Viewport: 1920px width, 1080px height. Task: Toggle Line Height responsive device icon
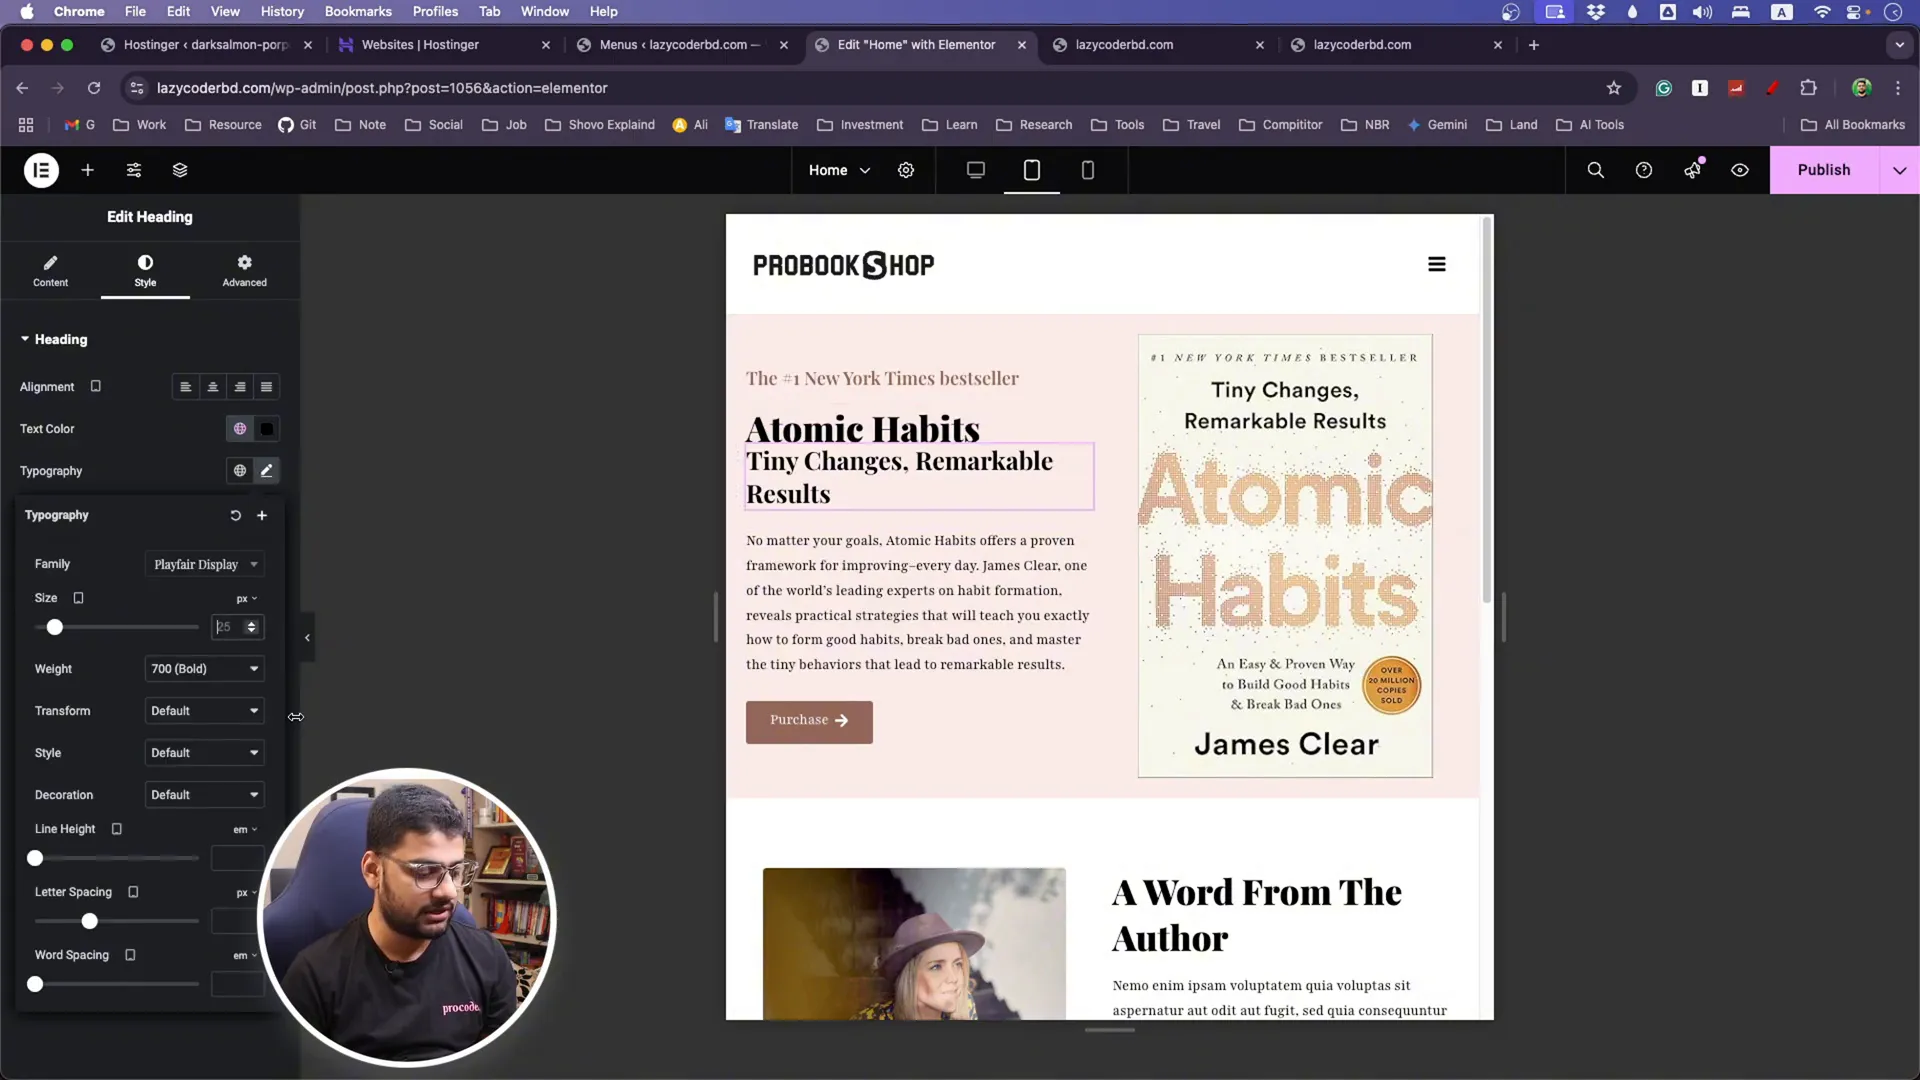tap(117, 829)
